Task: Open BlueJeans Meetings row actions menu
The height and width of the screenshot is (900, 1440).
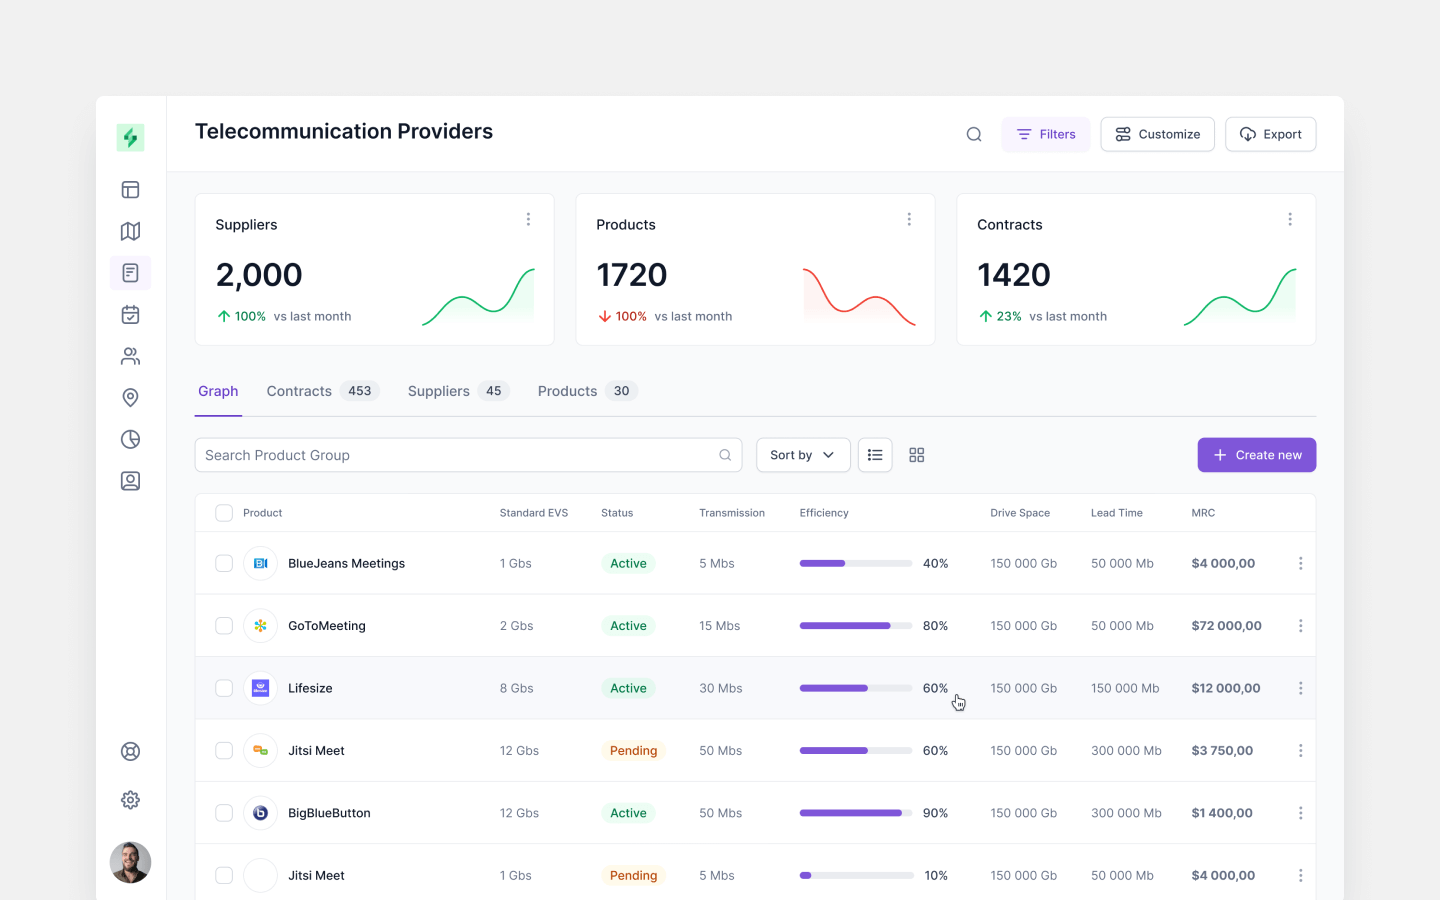Action: (1300, 563)
